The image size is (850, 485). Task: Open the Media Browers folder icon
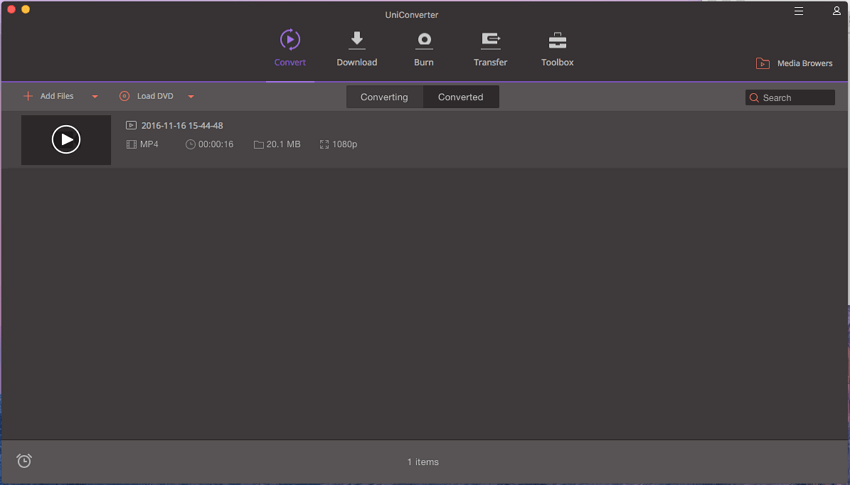763,63
